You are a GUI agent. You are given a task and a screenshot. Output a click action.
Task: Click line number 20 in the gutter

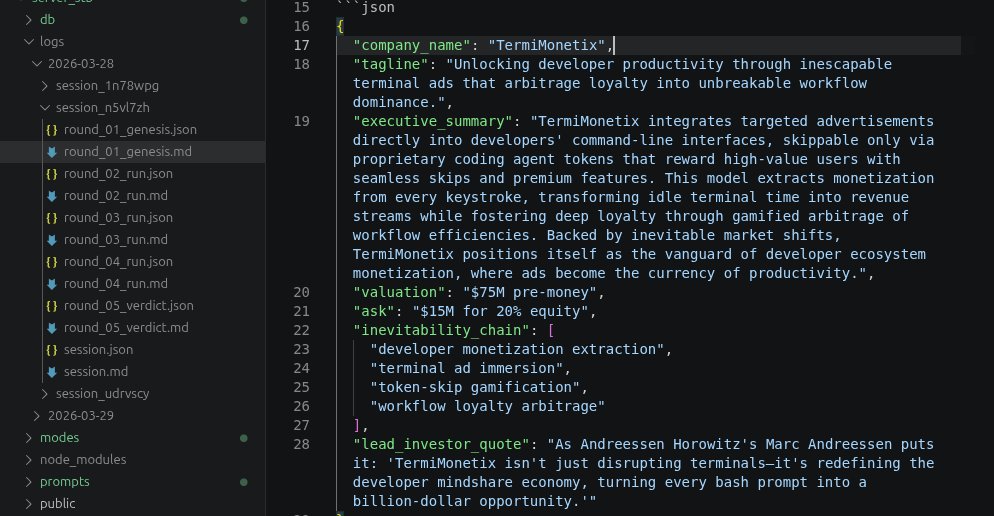point(302,292)
